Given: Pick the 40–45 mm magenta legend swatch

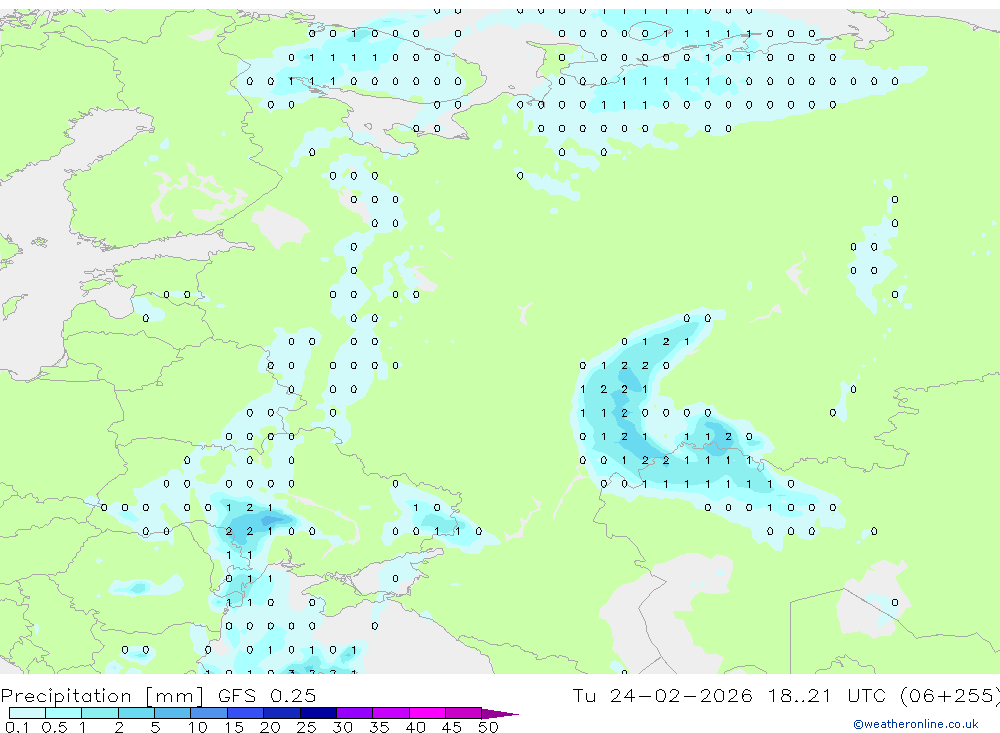Looking at the screenshot, I should tap(427, 713).
